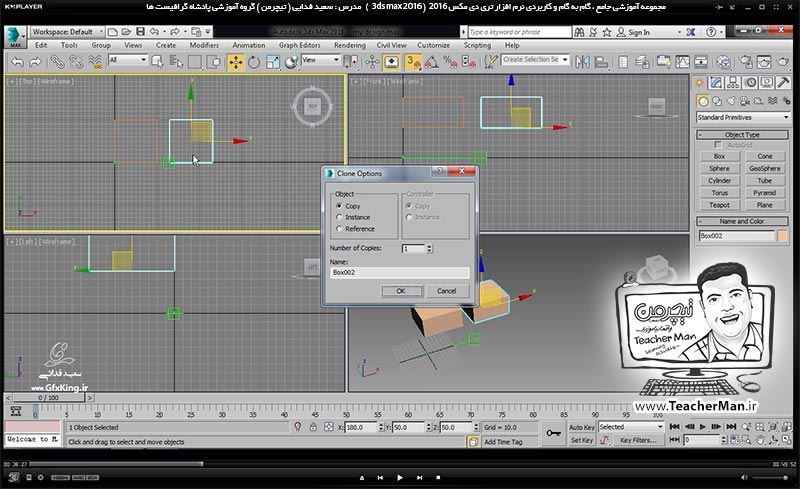Click the Number of Copies spinner arrows
Viewport: 800px width, 489px height.
pos(429,249)
